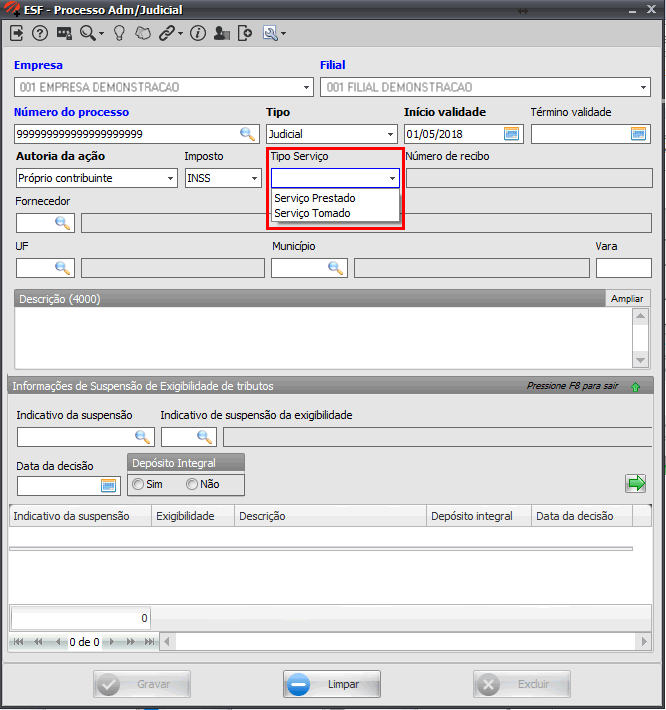This screenshot has height=710, width=666.
Task: Open dropdown arrow beside toolbar magnifier
Action: tap(101, 34)
